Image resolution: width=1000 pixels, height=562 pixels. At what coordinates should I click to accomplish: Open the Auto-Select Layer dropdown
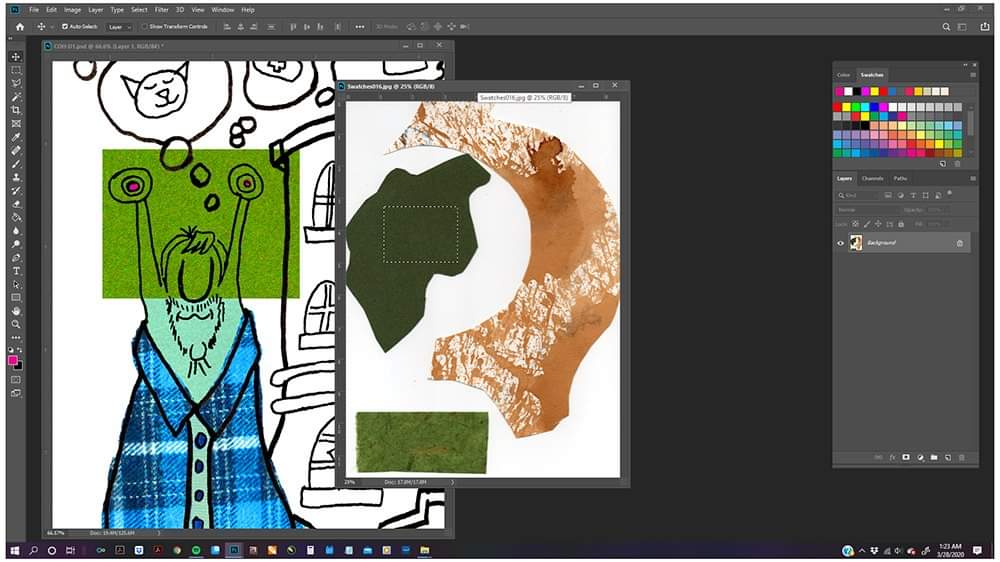click(119, 27)
